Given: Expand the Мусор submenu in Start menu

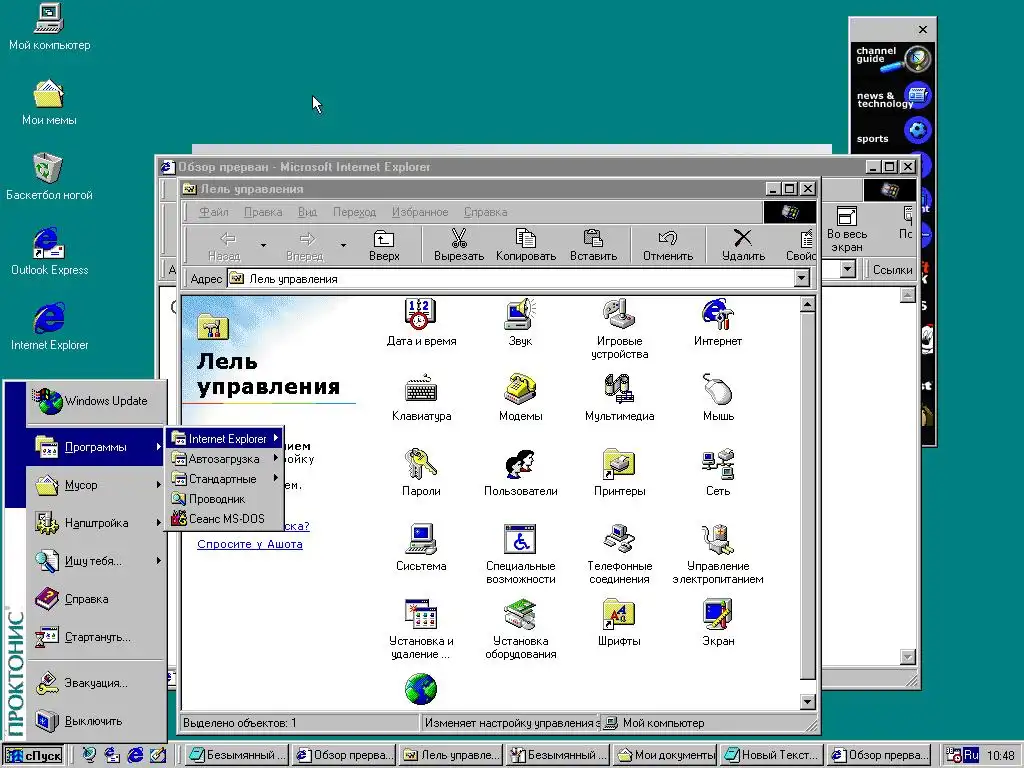Looking at the screenshot, I should [95, 485].
